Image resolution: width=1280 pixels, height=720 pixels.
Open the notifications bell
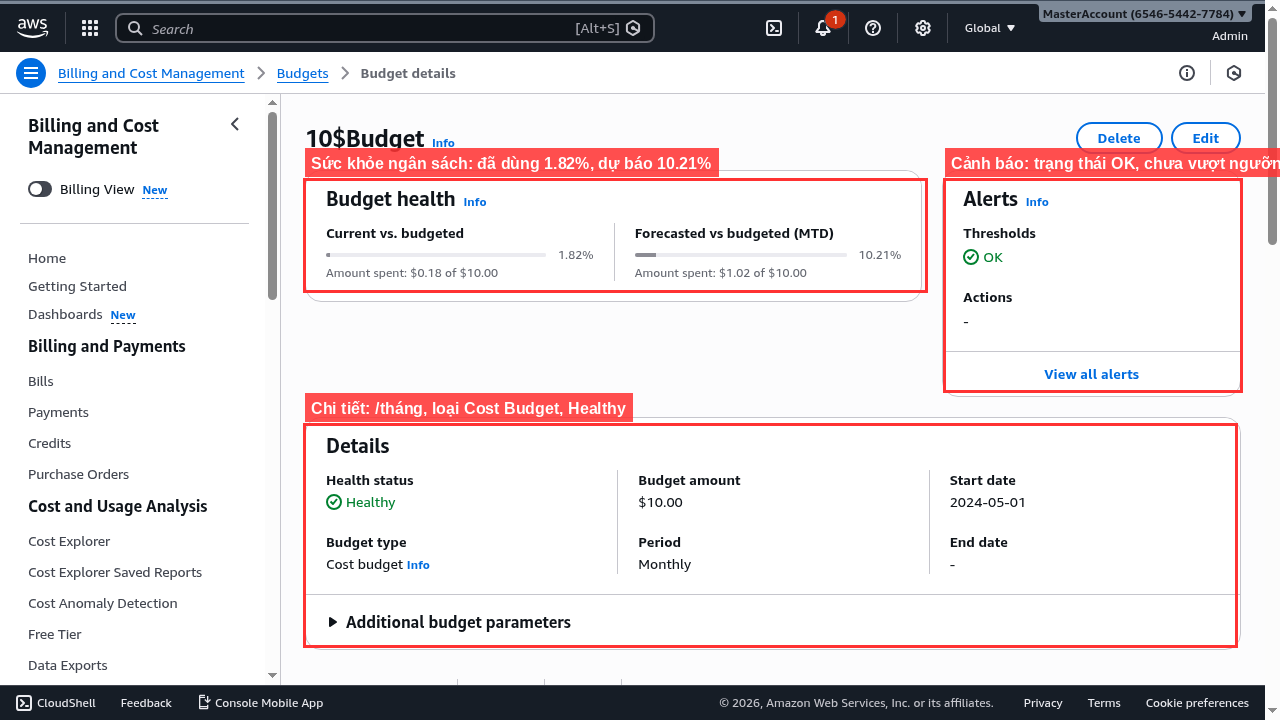coord(823,28)
